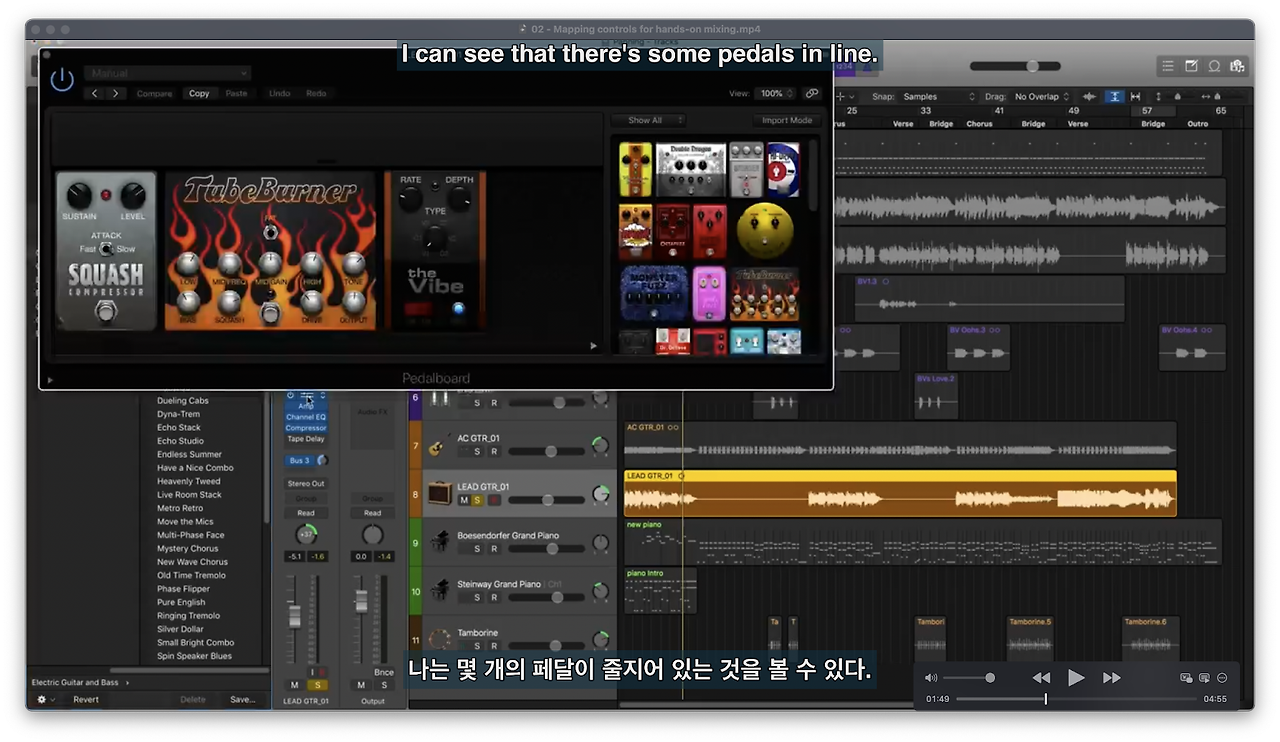The width and height of the screenshot is (1280, 742).
Task: Select TubeBurner thumbnail in pedal browser
Action: 766,293
